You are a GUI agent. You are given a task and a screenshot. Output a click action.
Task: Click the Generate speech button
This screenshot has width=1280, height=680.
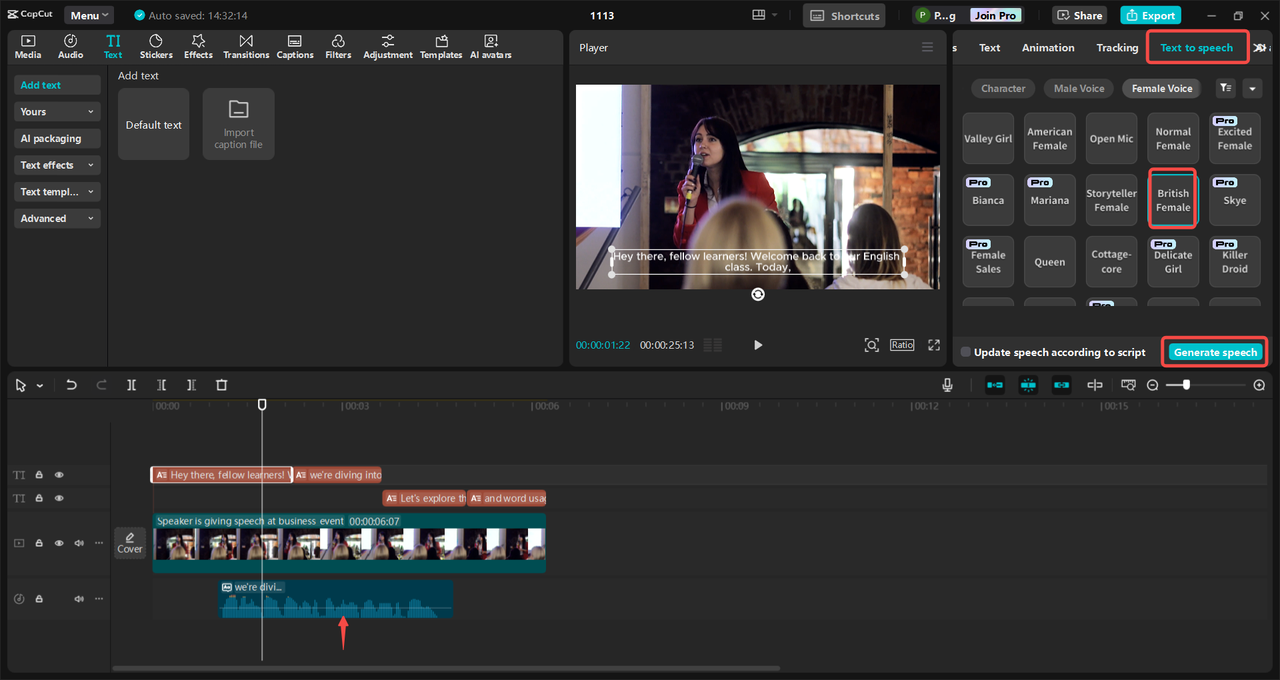[x=1215, y=352]
